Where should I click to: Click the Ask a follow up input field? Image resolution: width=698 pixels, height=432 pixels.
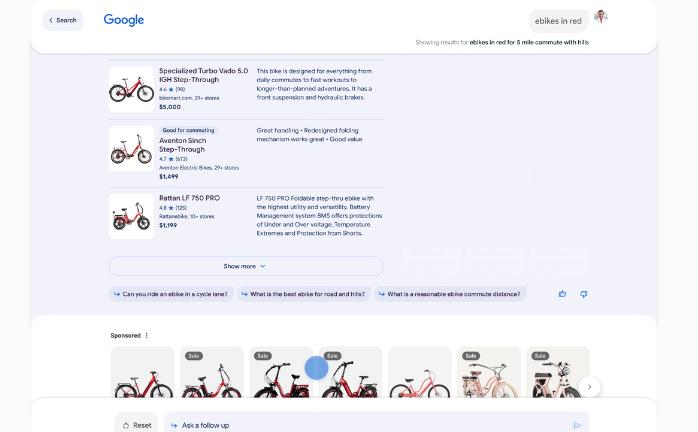(369, 425)
